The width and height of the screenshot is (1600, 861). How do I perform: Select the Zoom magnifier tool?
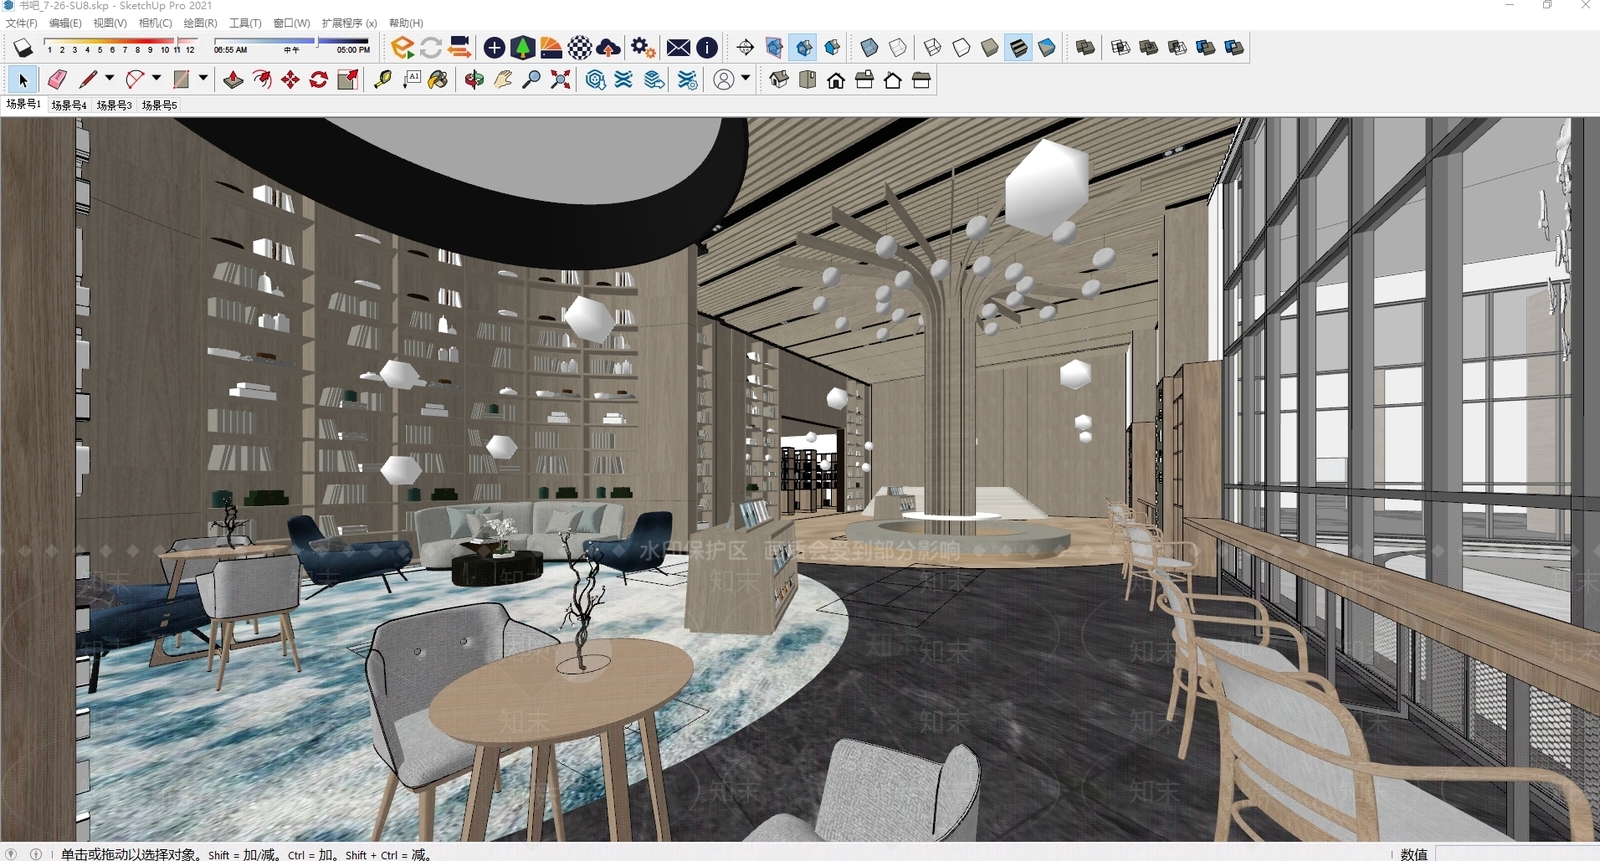tap(532, 79)
